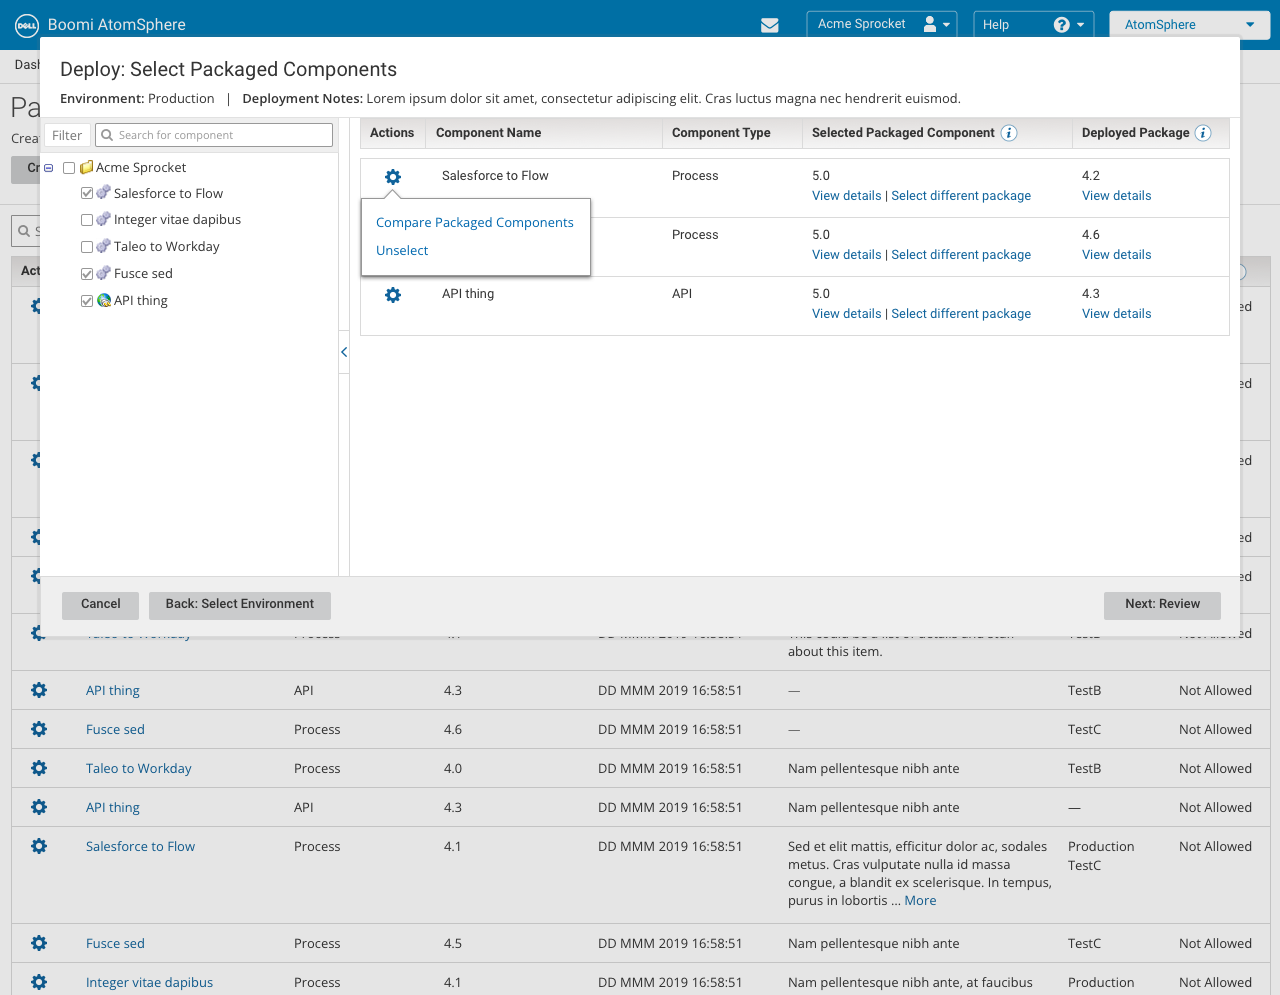
Task: Open the mail envelope icon in header
Action: coord(770,25)
